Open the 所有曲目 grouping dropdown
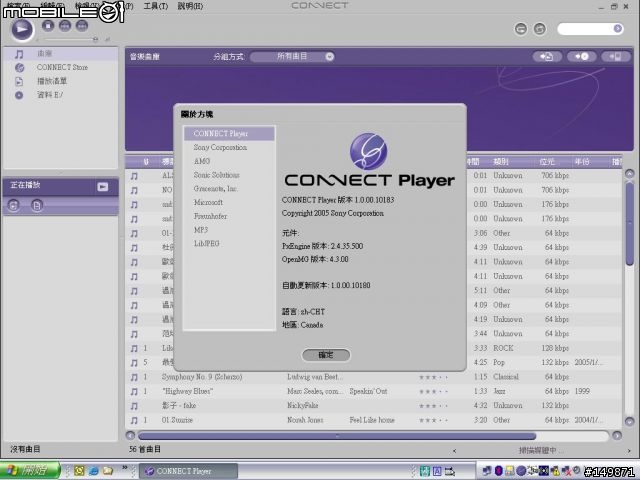The width and height of the screenshot is (640, 480). (x=292, y=56)
